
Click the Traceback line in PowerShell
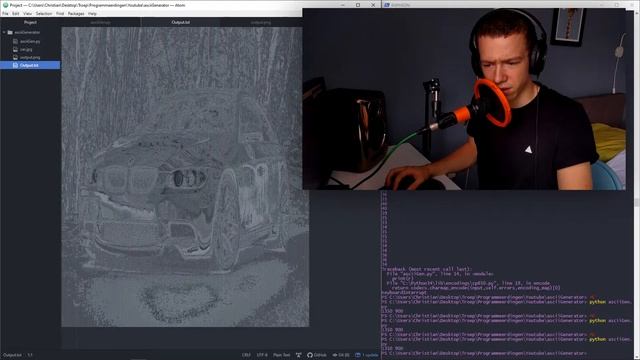426,269
